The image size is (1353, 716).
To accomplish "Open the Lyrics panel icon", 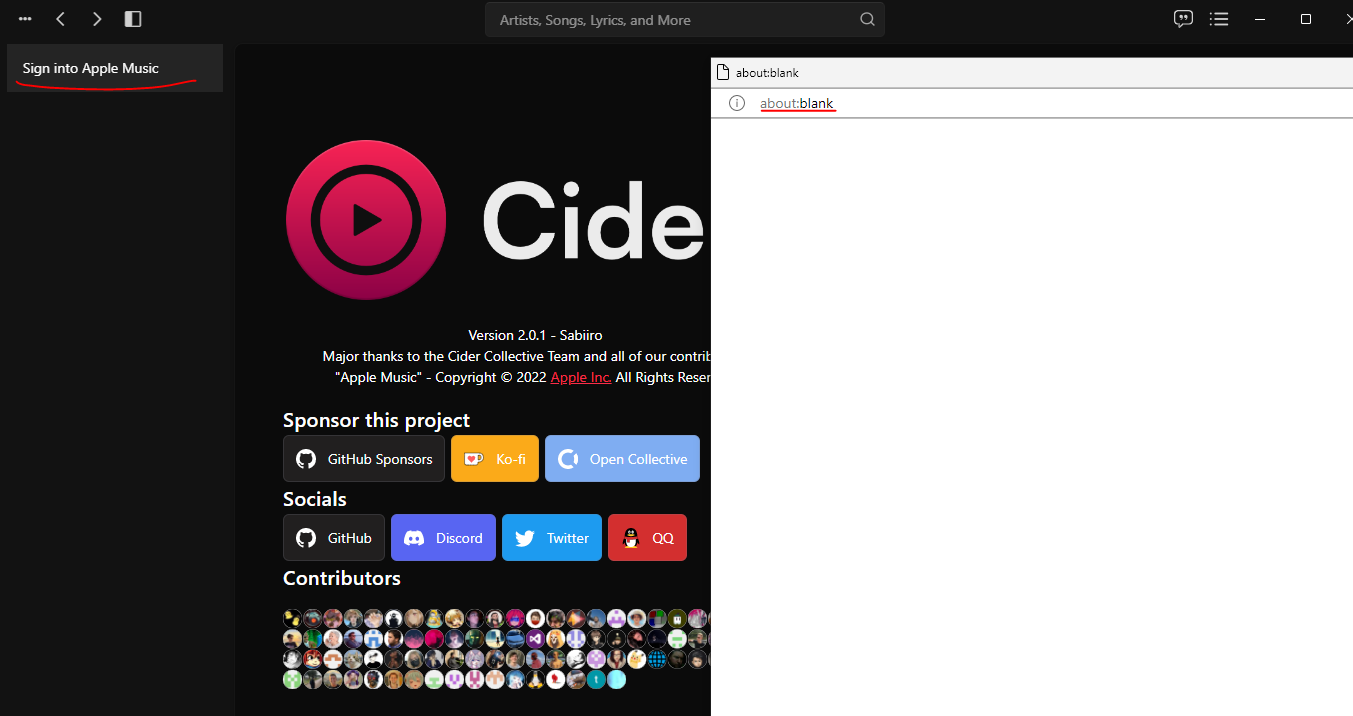I will (1183, 18).
